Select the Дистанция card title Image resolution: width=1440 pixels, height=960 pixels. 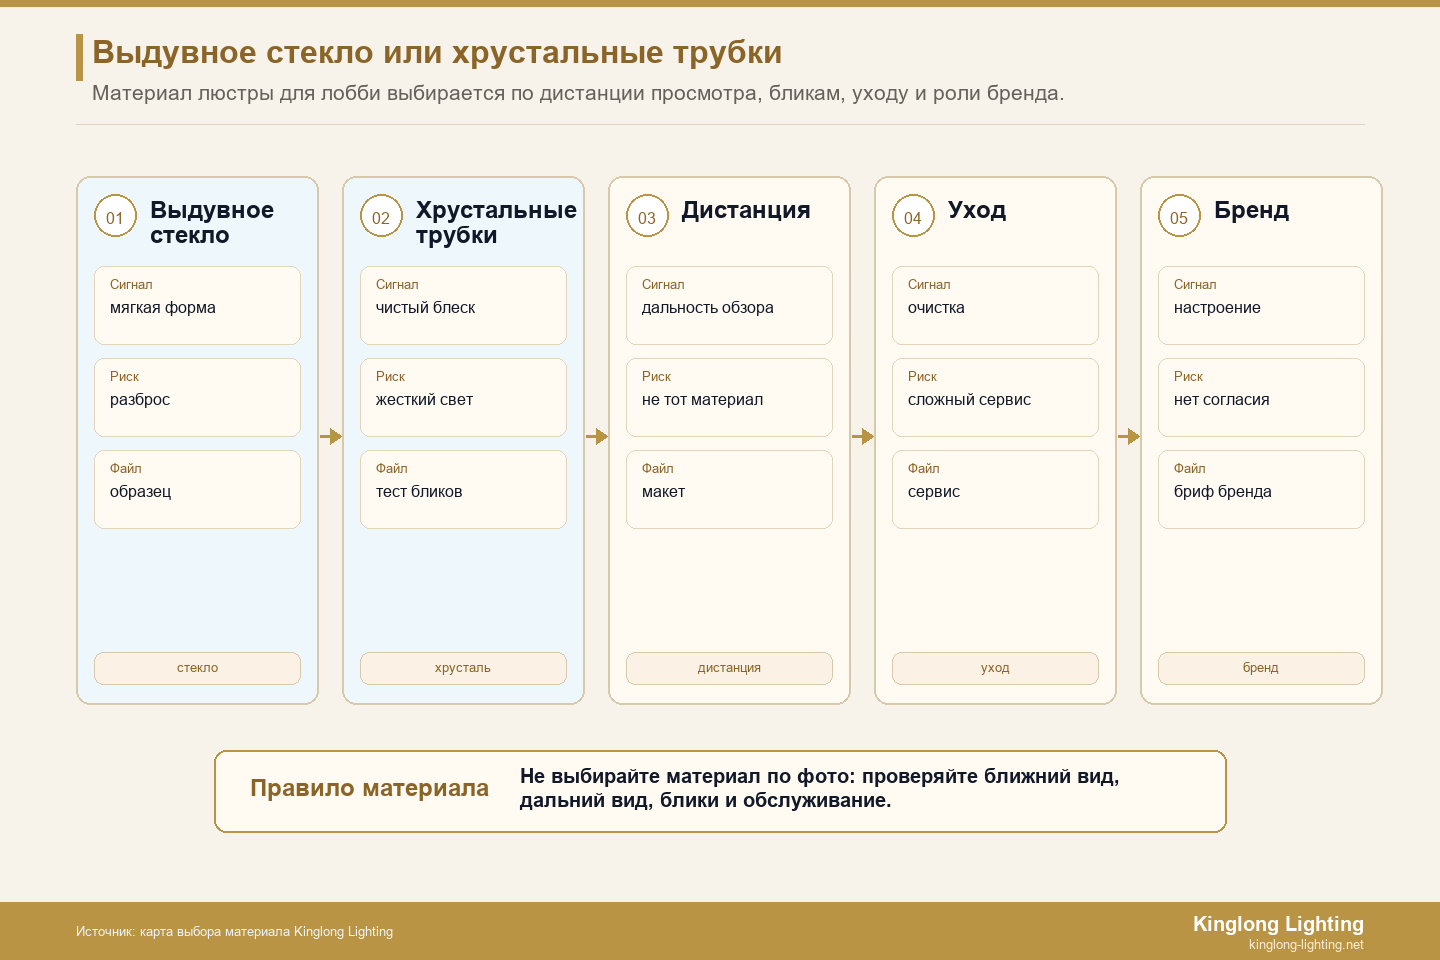[x=746, y=210]
